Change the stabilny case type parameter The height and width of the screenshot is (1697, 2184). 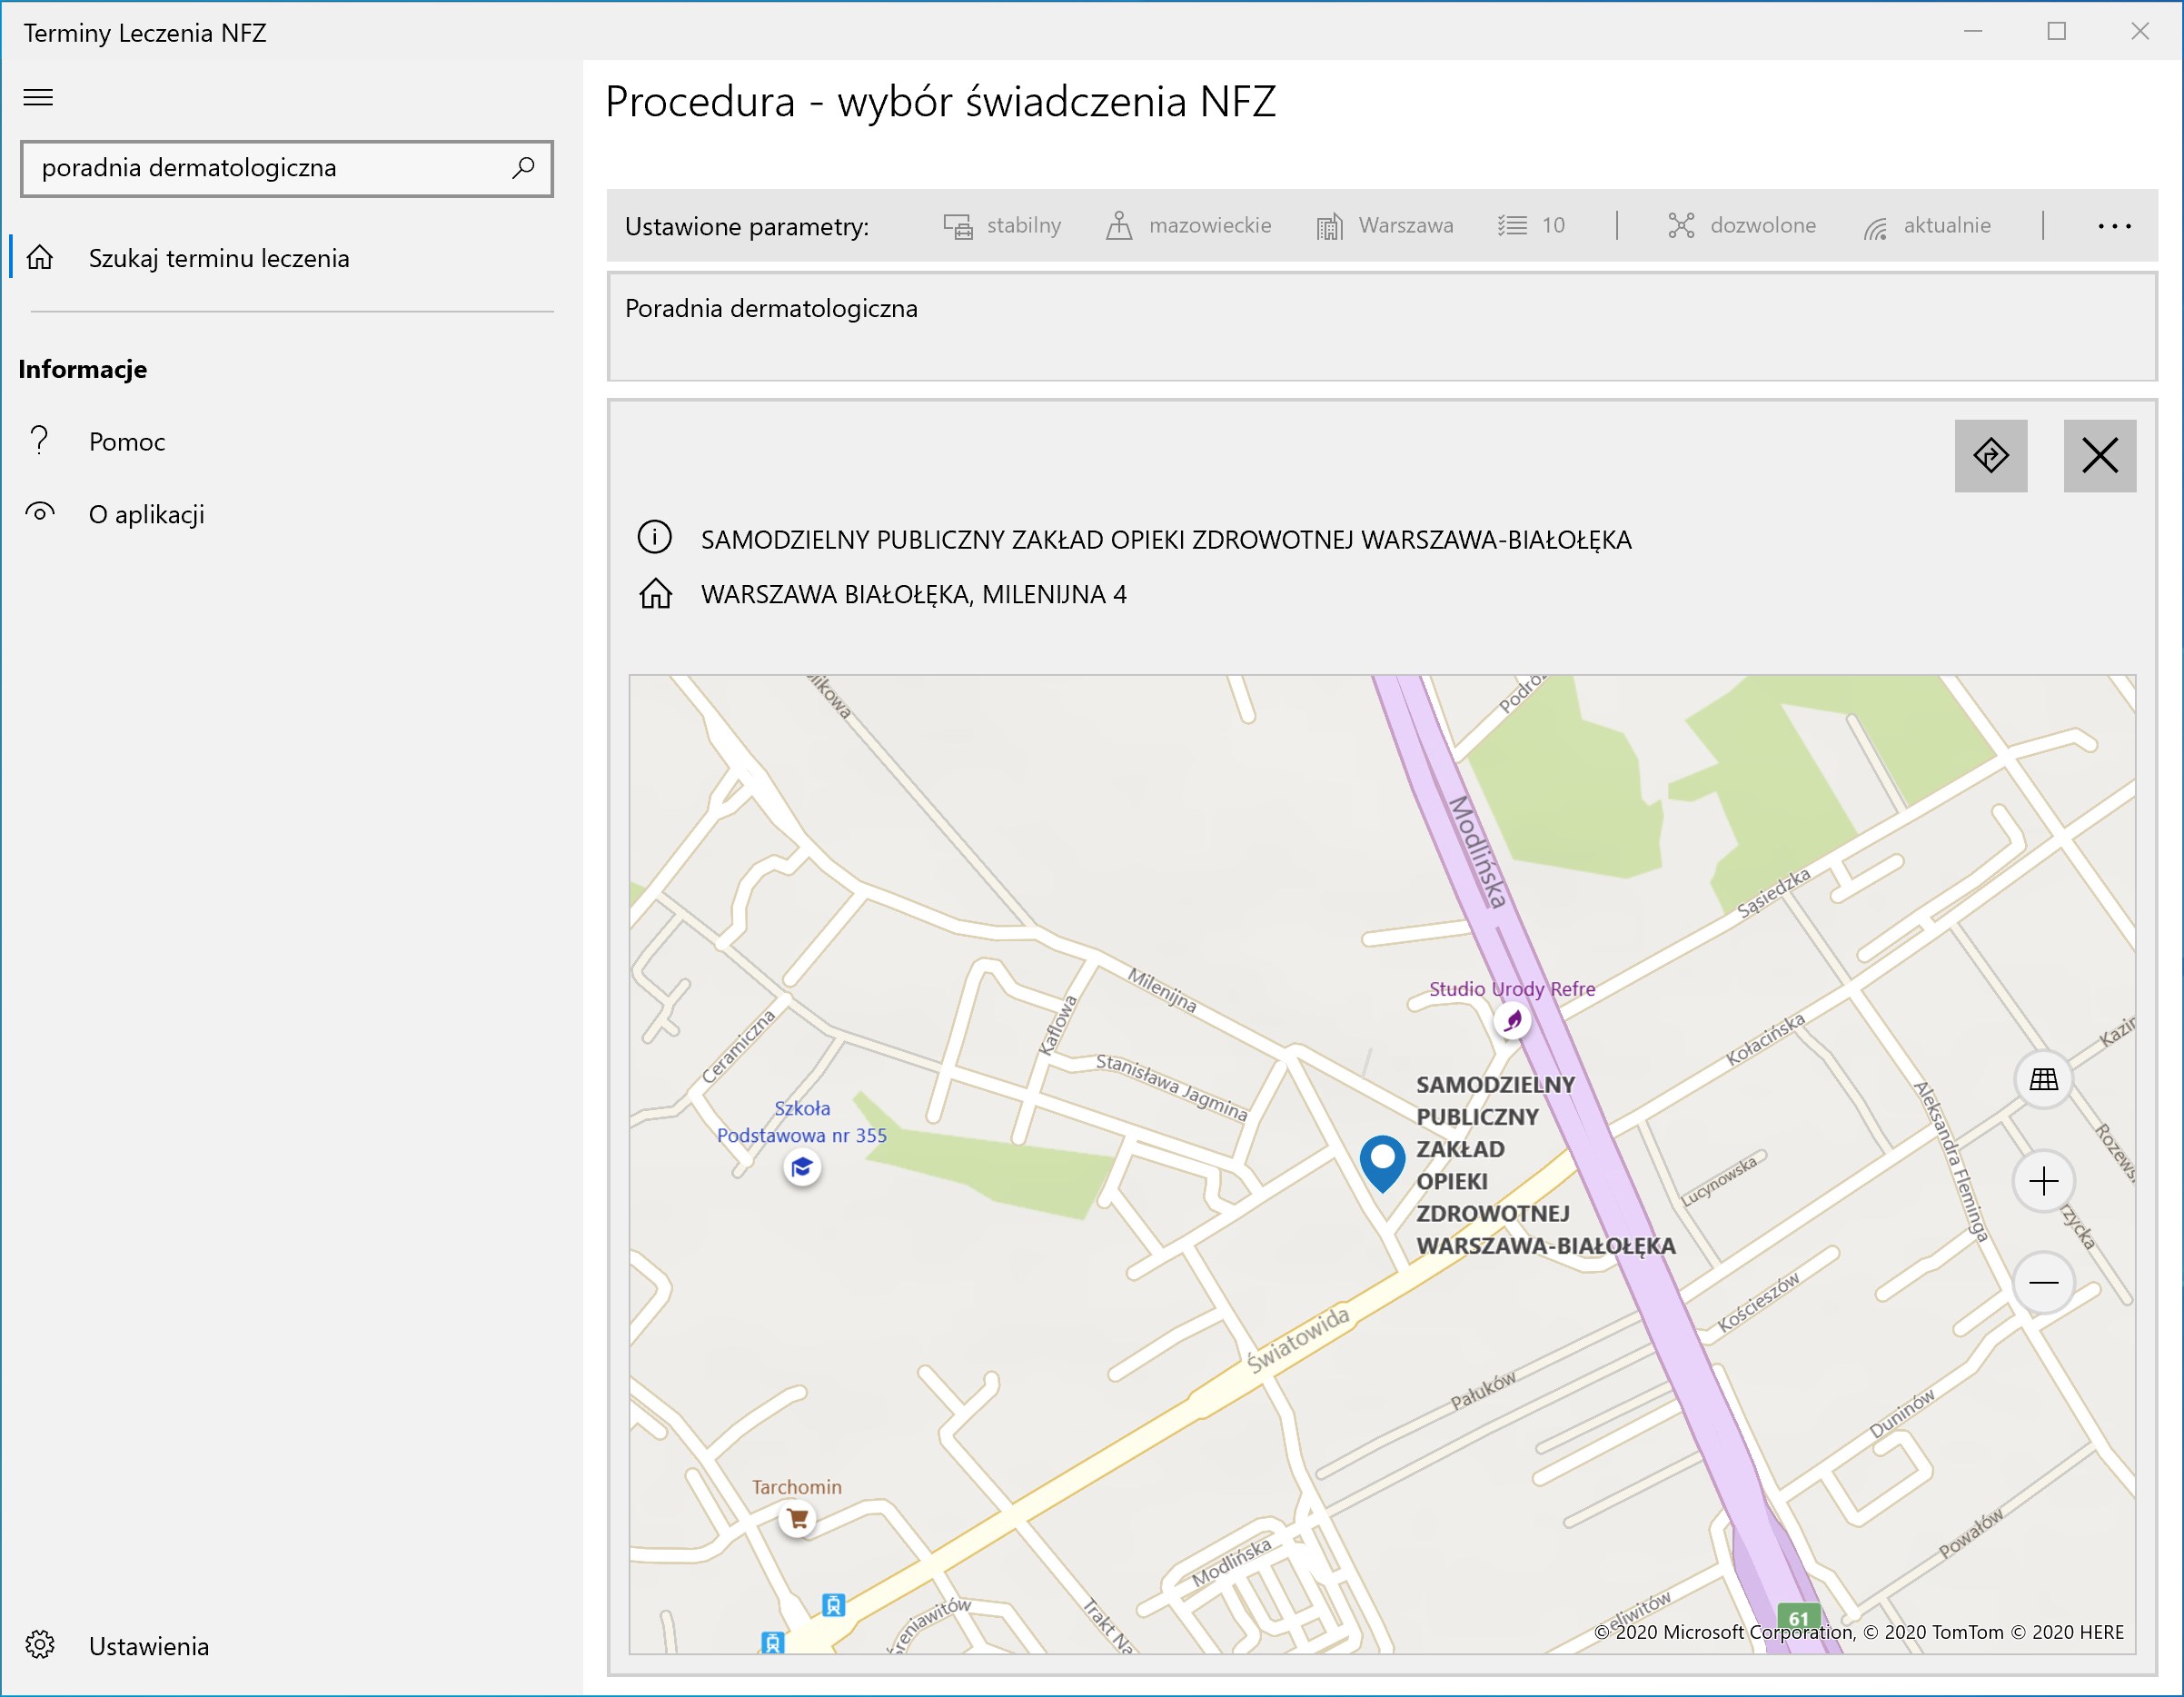[1002, 226]
